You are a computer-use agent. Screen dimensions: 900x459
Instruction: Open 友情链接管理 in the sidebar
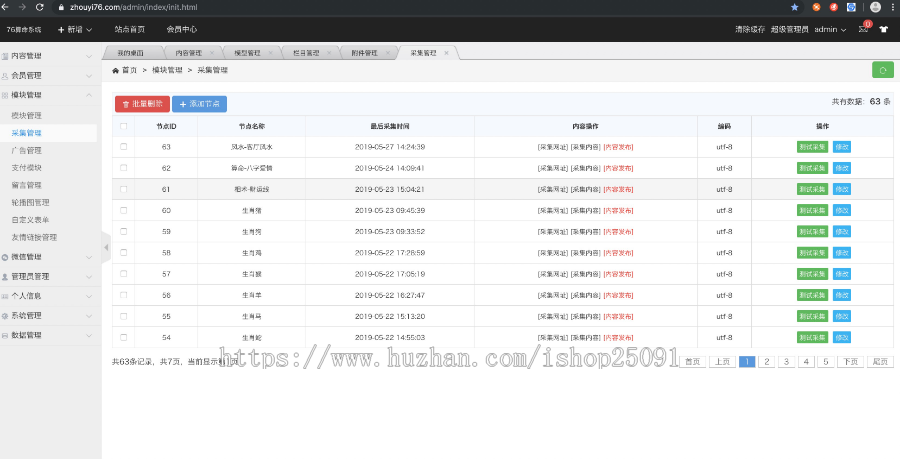click(34, 237)
